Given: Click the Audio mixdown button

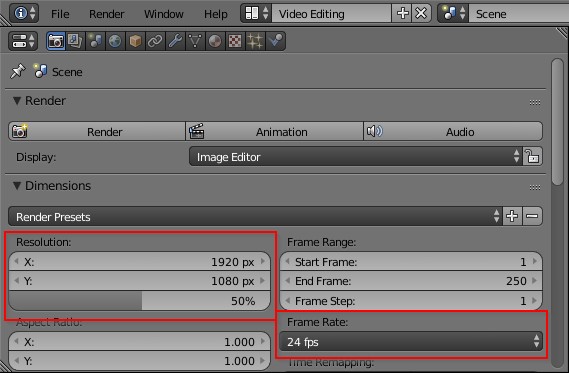Looking at the screenshot, I should point(453,131).
